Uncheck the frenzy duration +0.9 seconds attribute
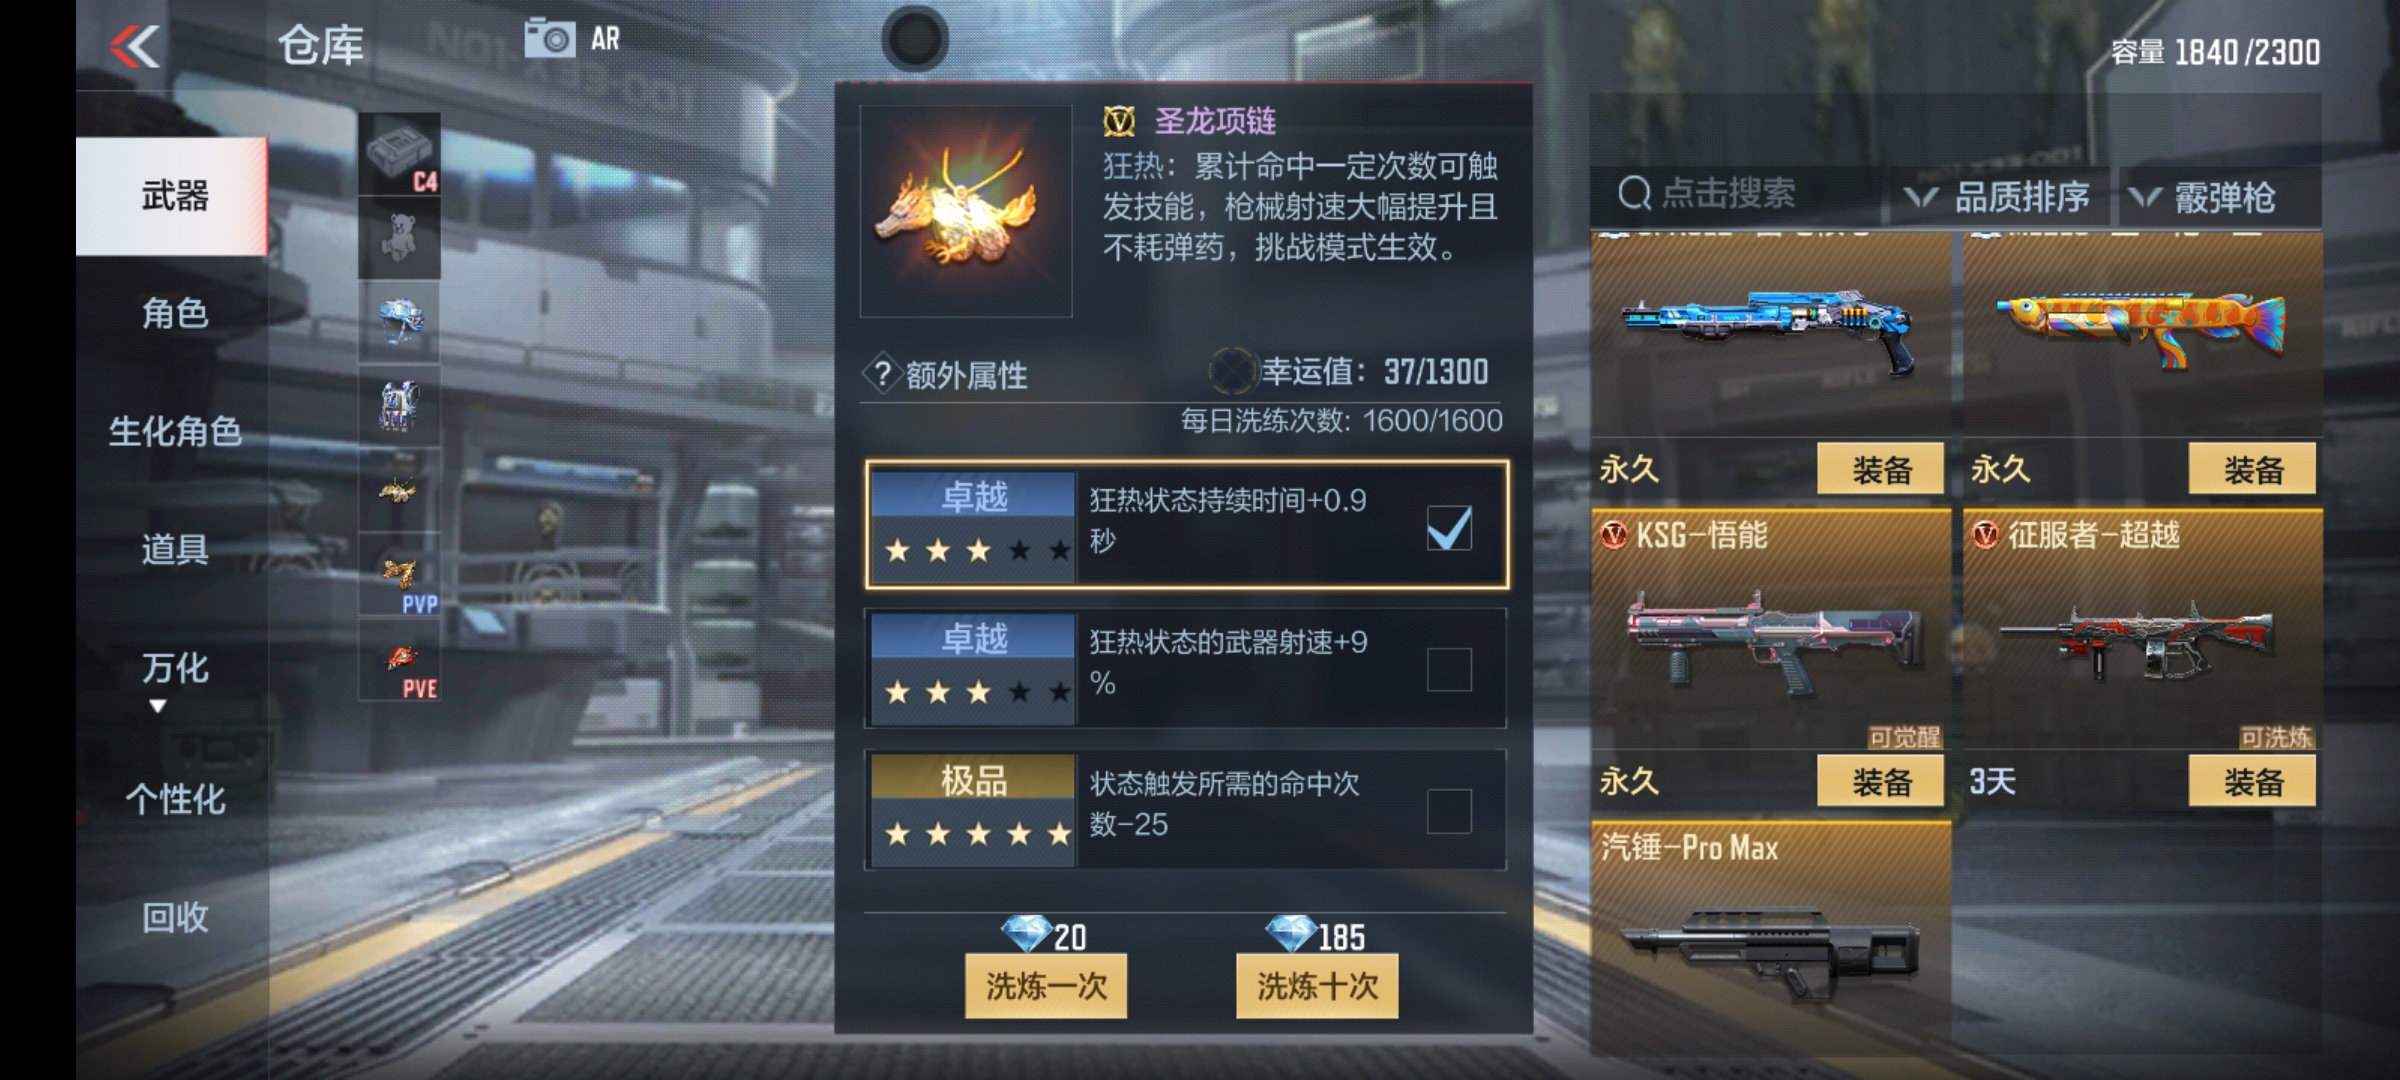Image resolution: width=2400 pixels, height=1080 pixels. (x=1449, y=527)
